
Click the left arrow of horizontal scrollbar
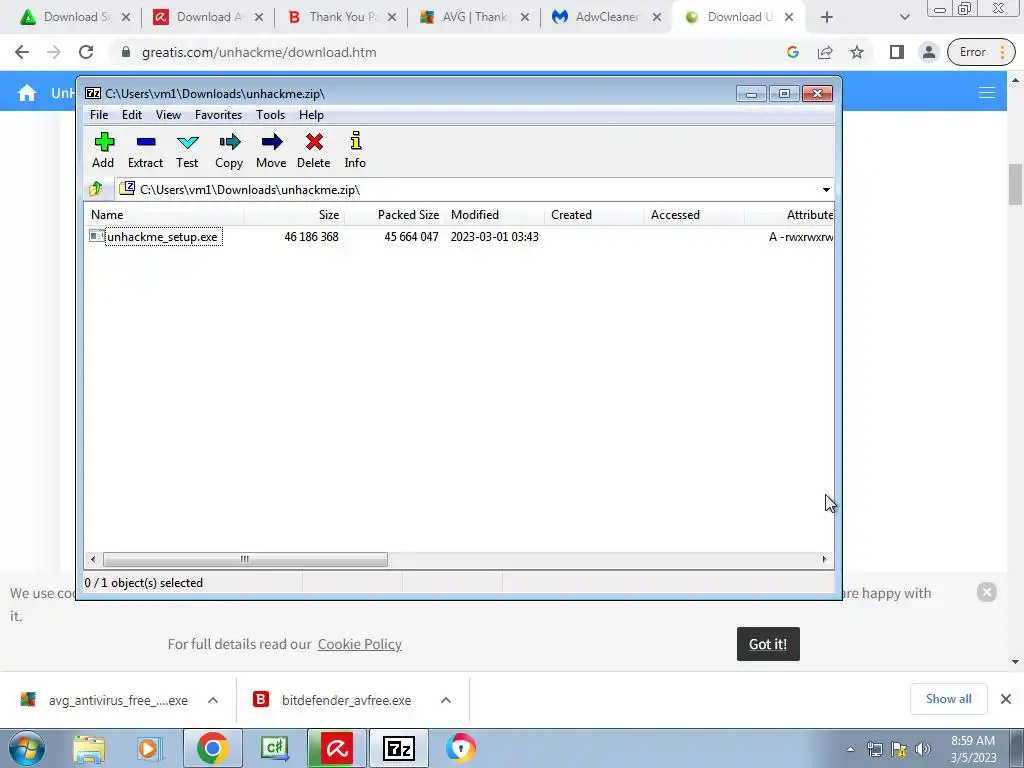(x=93, y=560)
